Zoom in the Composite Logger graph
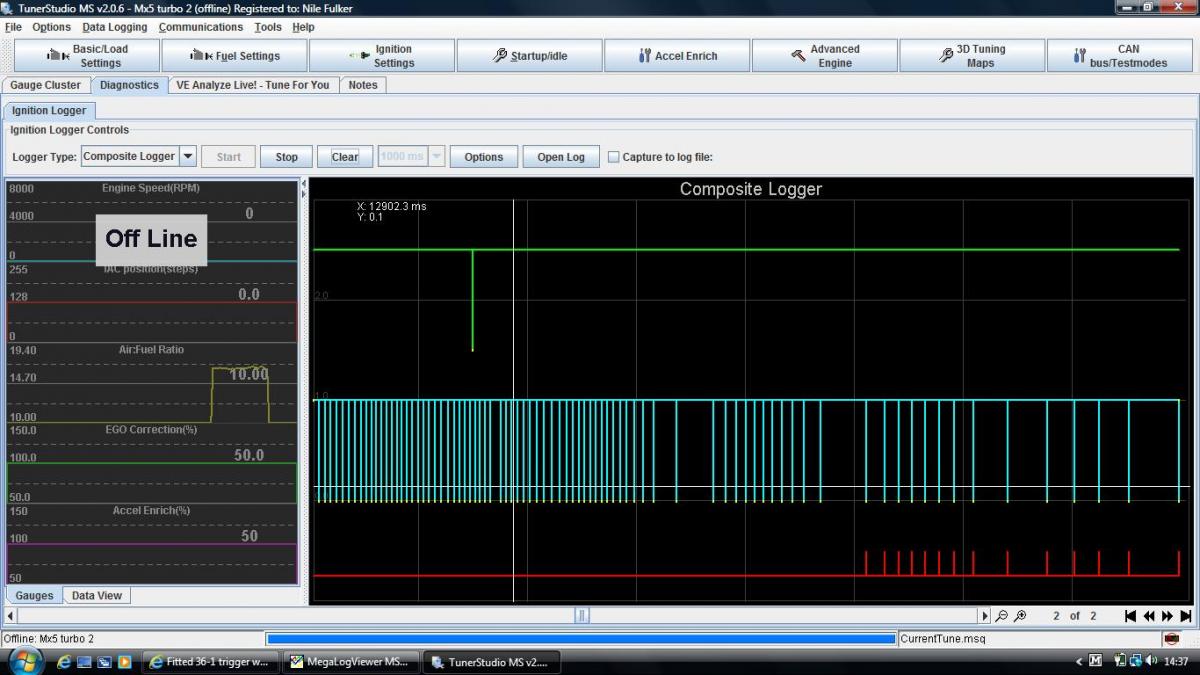The height and width of the screenshot is (675, 1200). (1019, 616)
